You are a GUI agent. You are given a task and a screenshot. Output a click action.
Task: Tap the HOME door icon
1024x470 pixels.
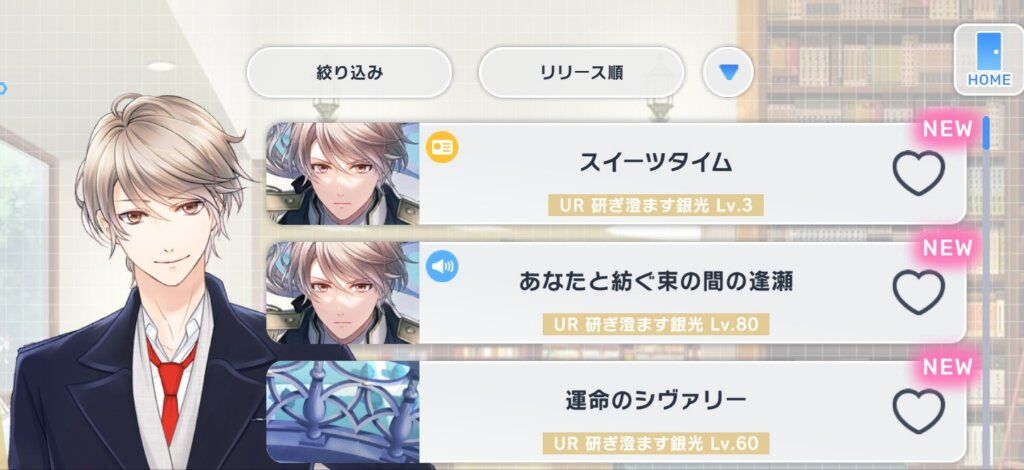(989, 60)
